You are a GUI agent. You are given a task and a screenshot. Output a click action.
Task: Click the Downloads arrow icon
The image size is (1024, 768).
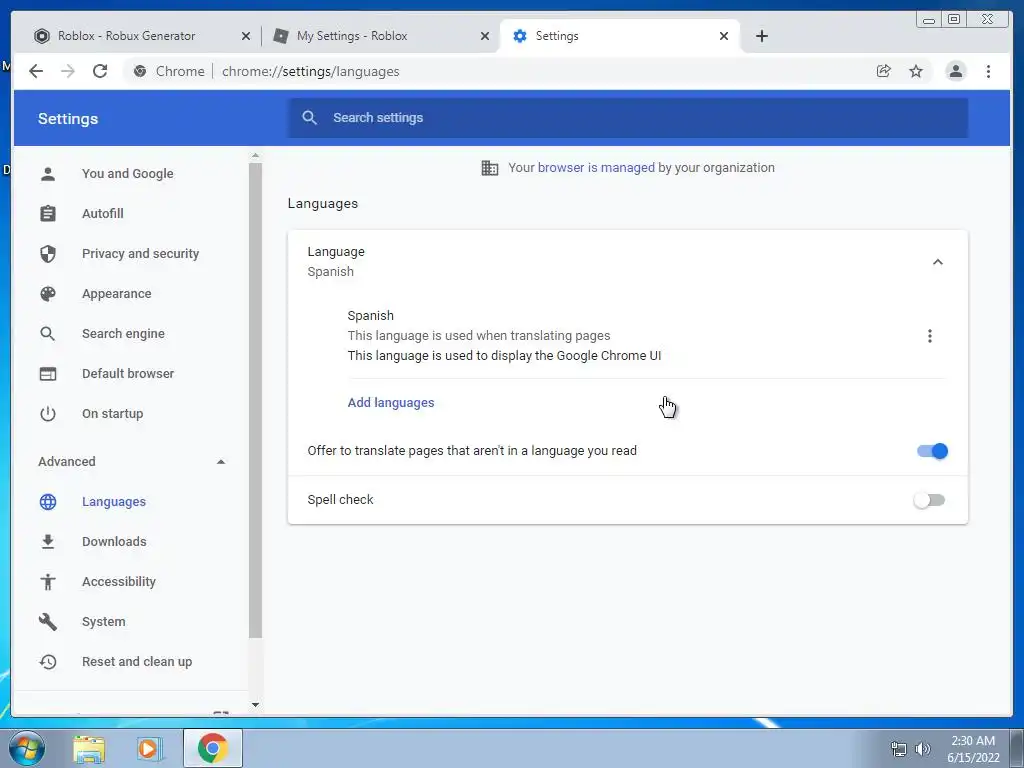[48, 541]
